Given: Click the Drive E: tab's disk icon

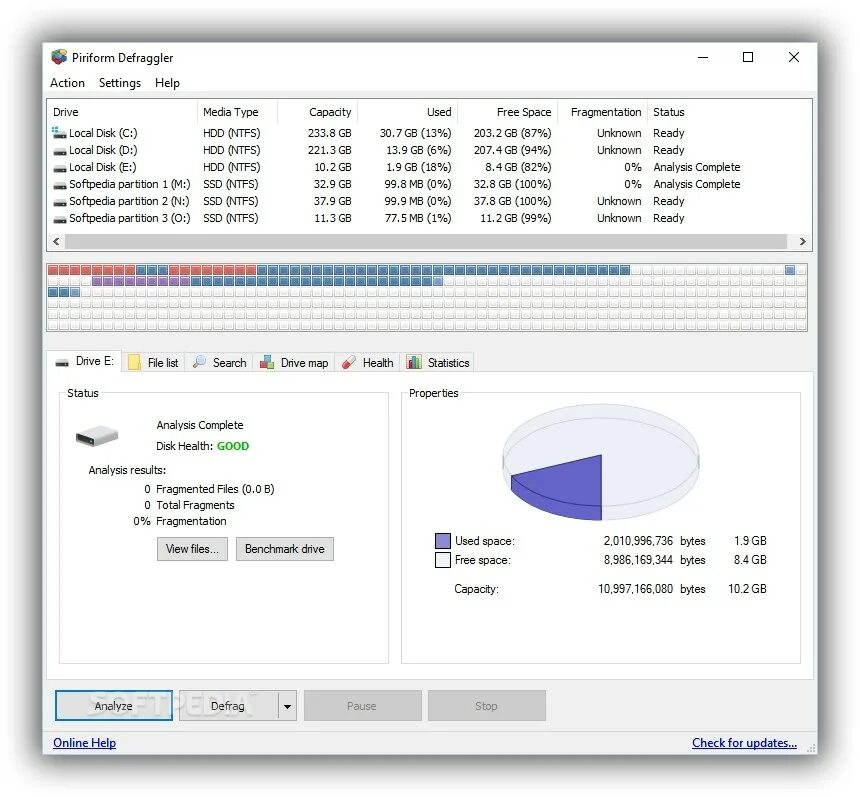Looking at the screenshot, I should tap(62, 363).
